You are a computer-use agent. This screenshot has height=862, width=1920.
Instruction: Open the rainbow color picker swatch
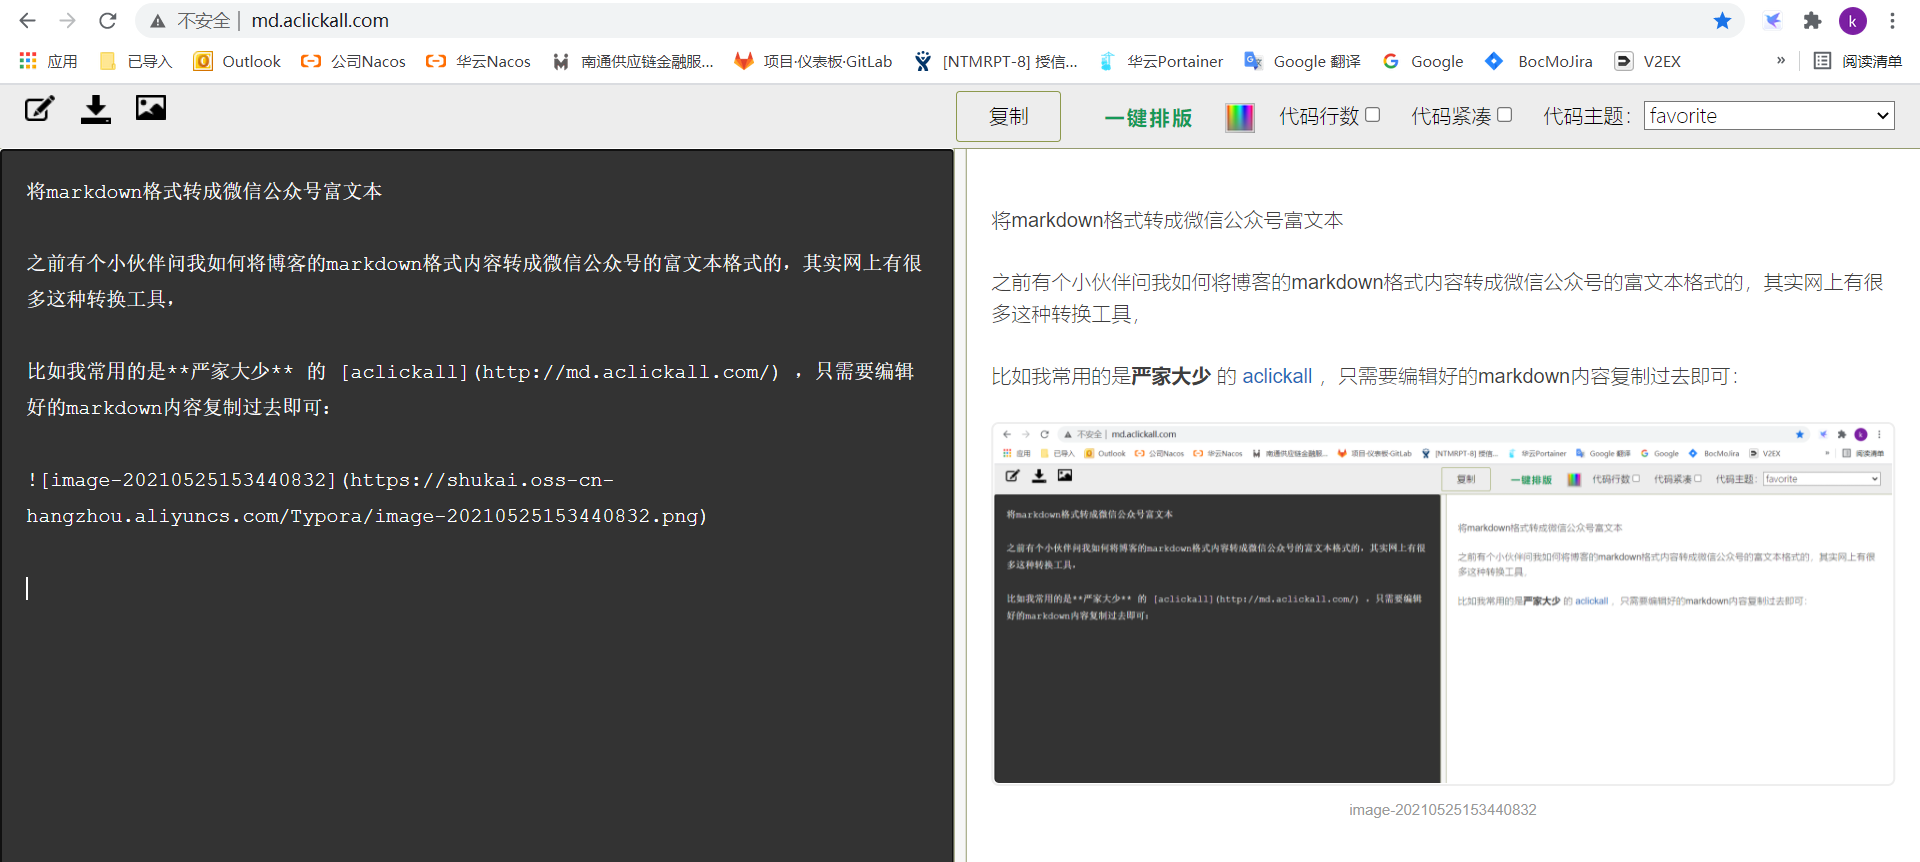pos(1240,117)
